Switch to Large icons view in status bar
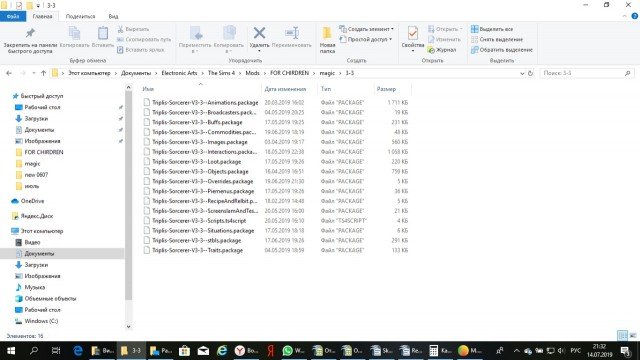The image size is (640, 360). click(x=632, y=336)
